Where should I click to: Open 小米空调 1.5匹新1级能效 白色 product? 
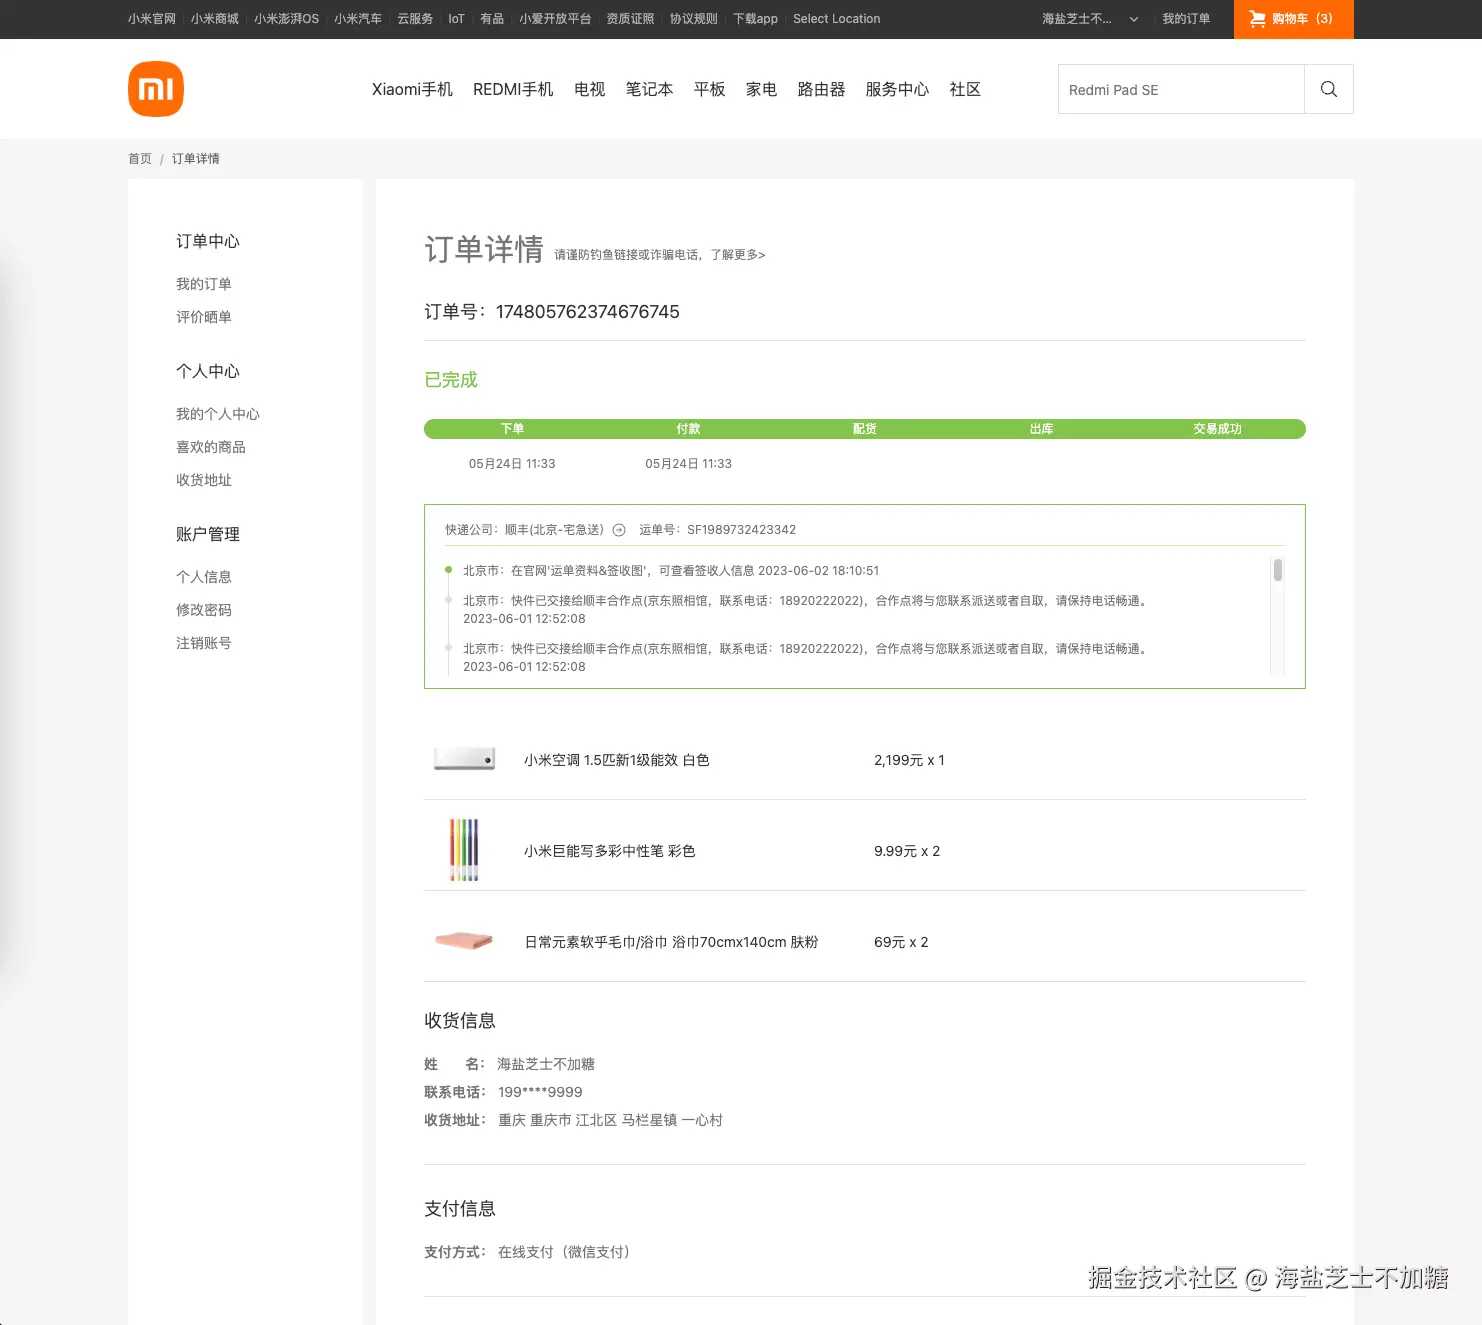617,760
